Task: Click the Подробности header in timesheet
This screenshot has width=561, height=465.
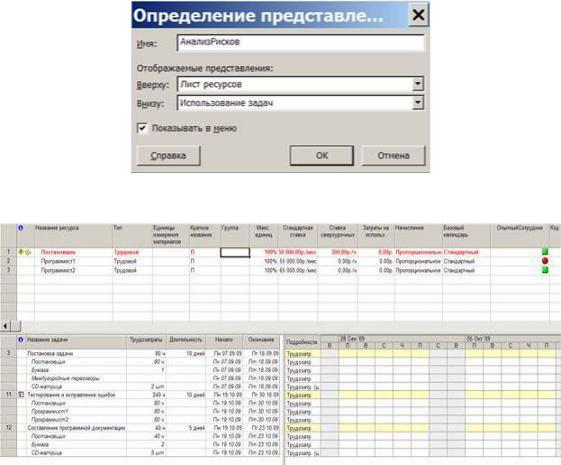Action: pyautogui.click(x=302, y=342)
